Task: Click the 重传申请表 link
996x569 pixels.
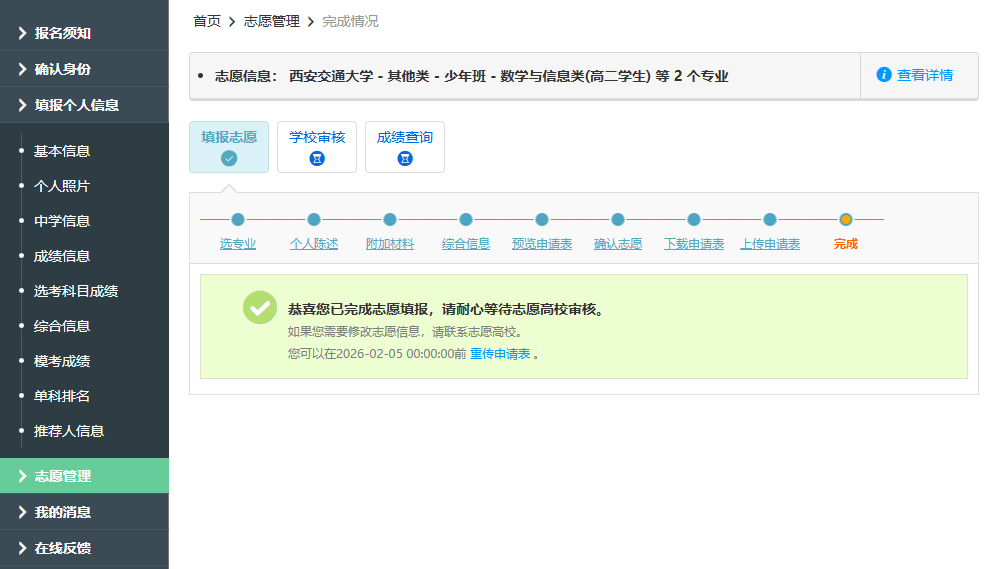Action: point(500,354)
